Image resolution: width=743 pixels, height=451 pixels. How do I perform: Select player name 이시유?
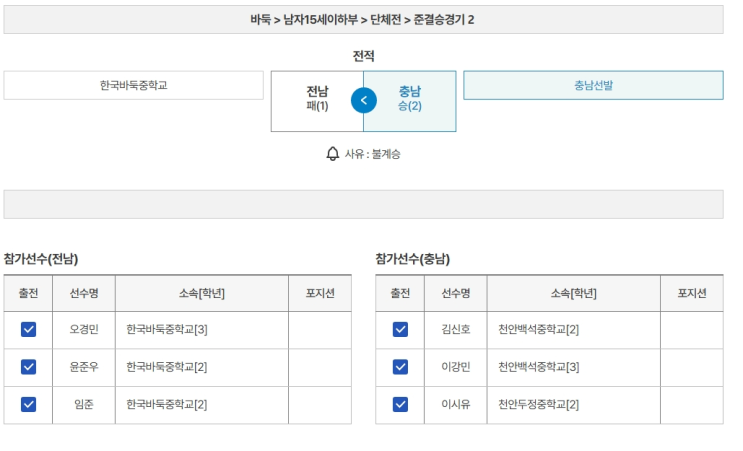tap(456, 404)
